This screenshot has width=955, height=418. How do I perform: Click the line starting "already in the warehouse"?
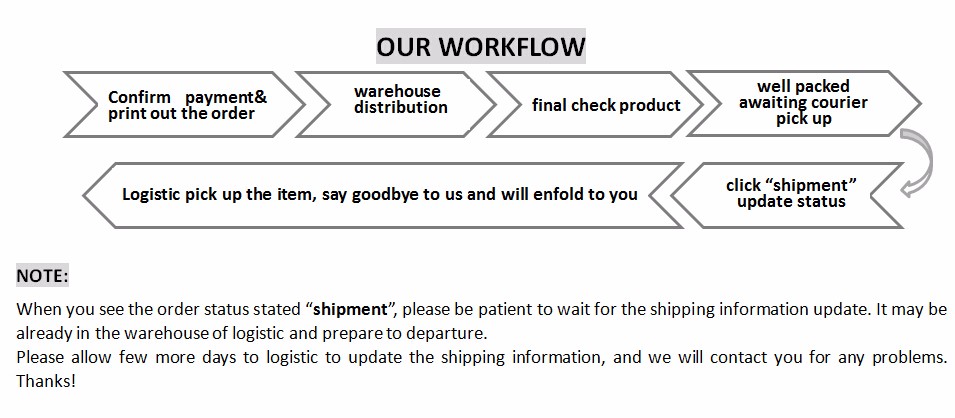[x=250, y=332]
